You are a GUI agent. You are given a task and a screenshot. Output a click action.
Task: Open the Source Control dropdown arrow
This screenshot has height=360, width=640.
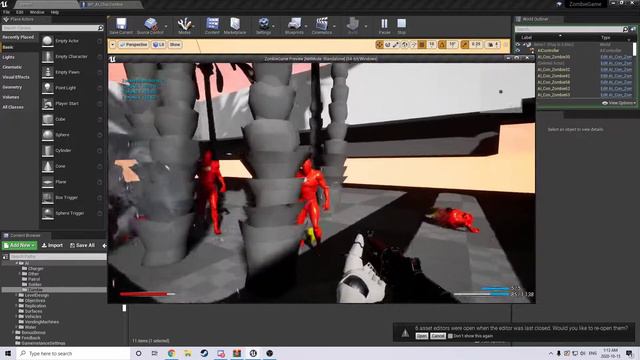pyautogui.click(x=166, y=26)
